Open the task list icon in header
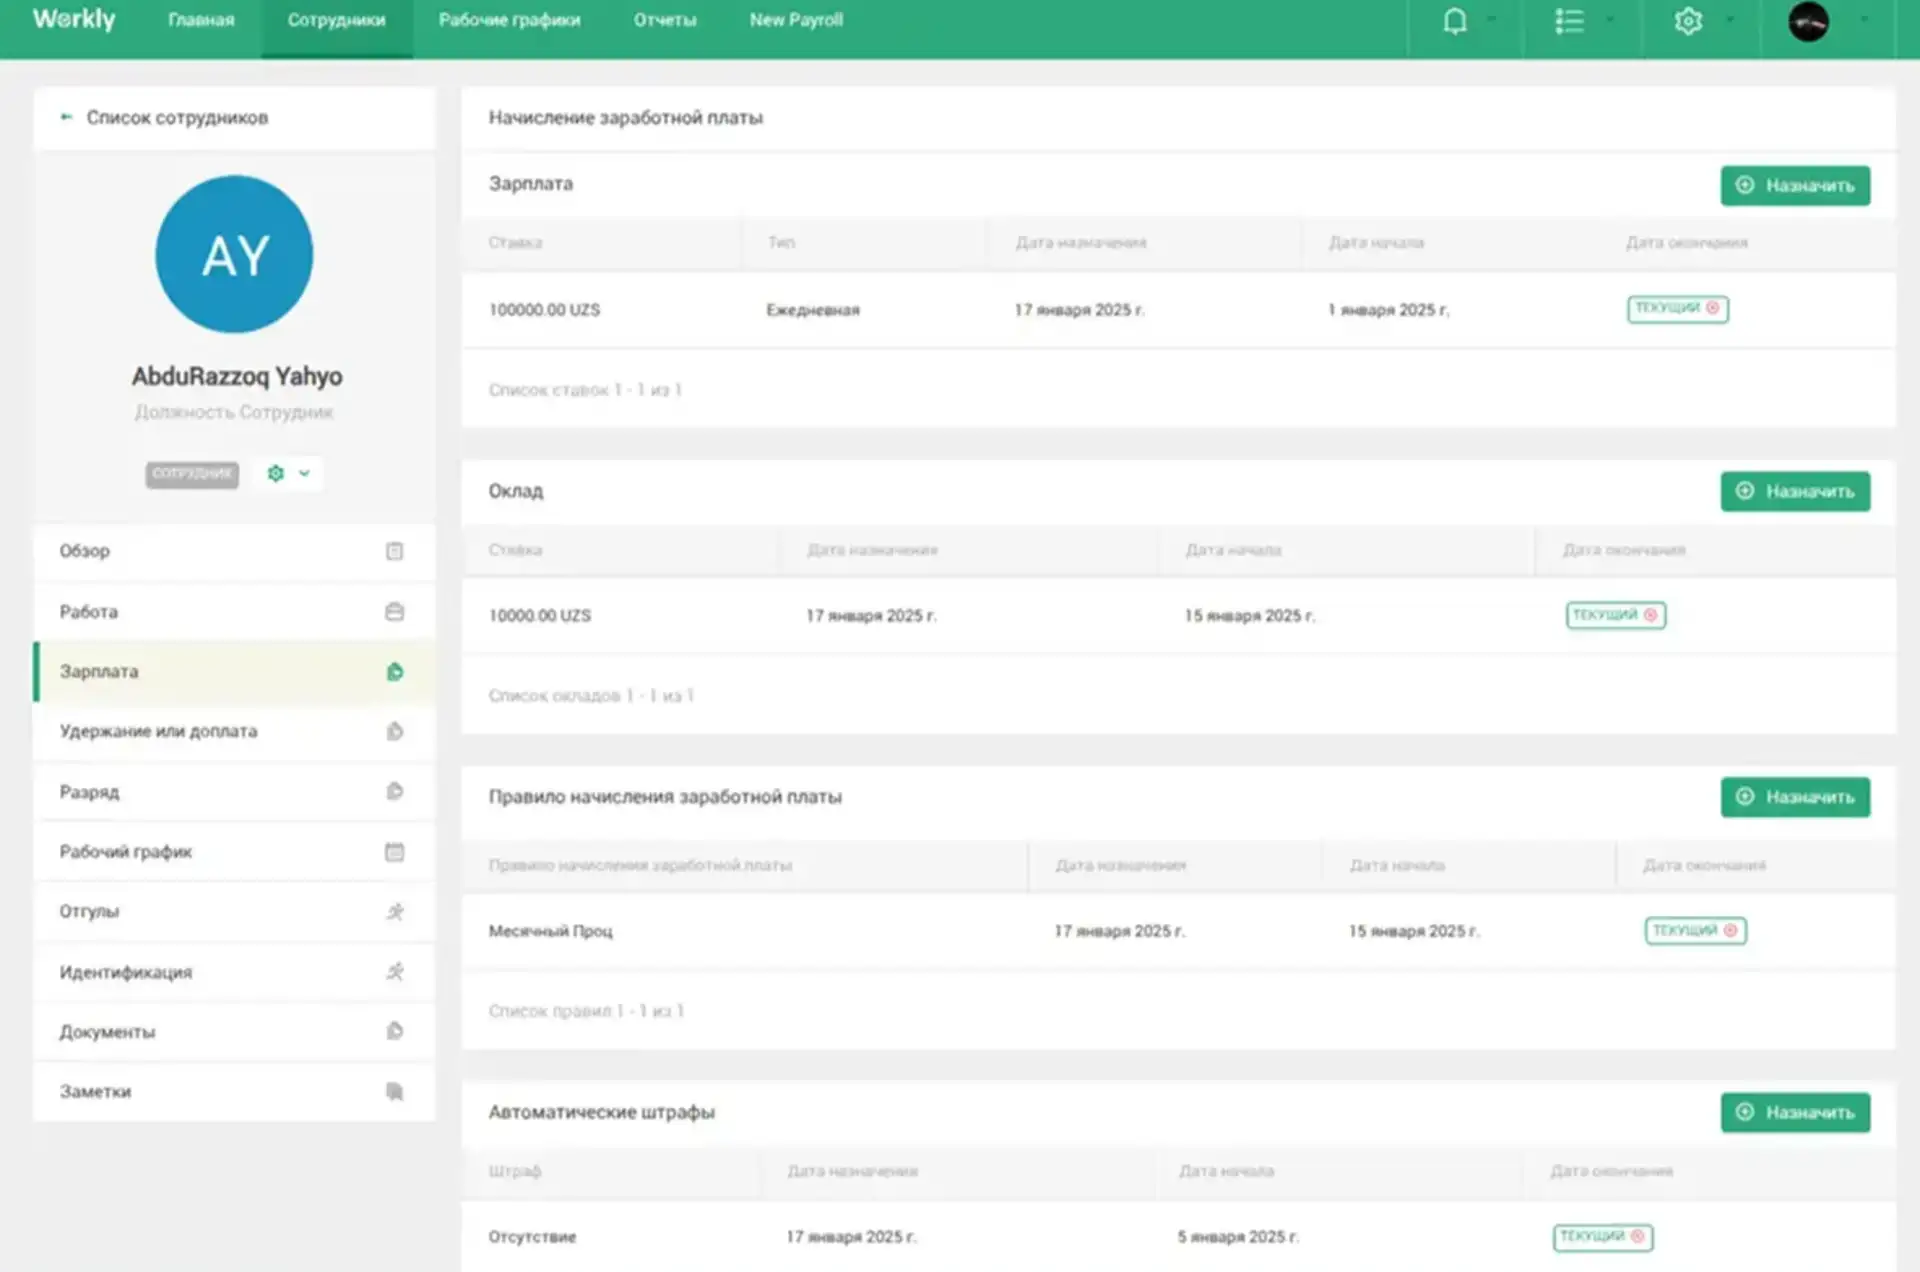Screen dimensions: 1920x1272 click(x=1569, y=22)
